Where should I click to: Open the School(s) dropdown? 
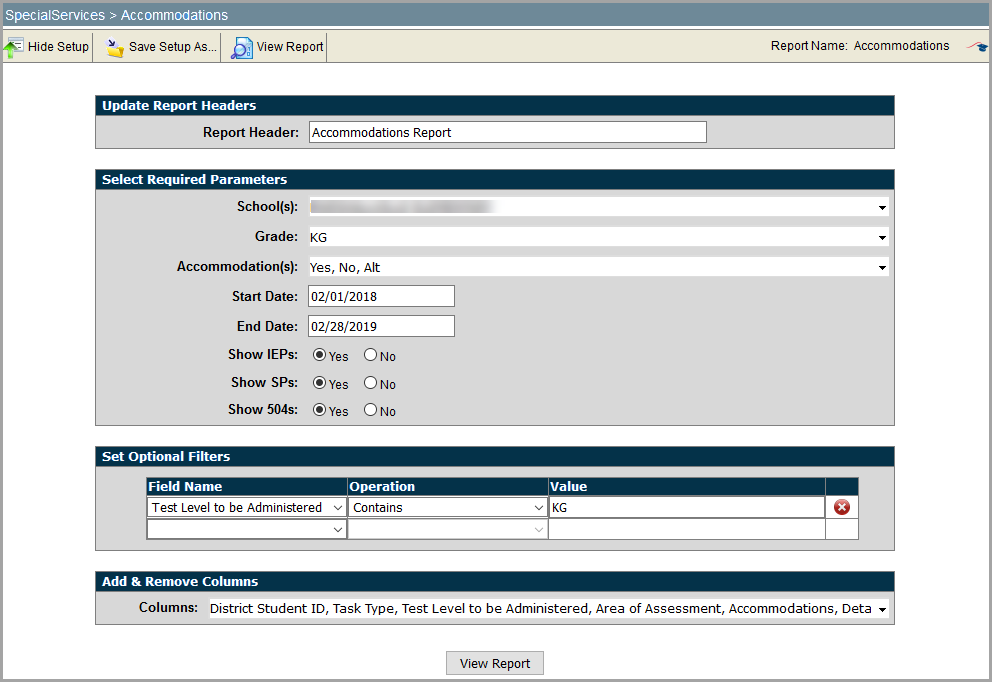[x=598, y=207]
